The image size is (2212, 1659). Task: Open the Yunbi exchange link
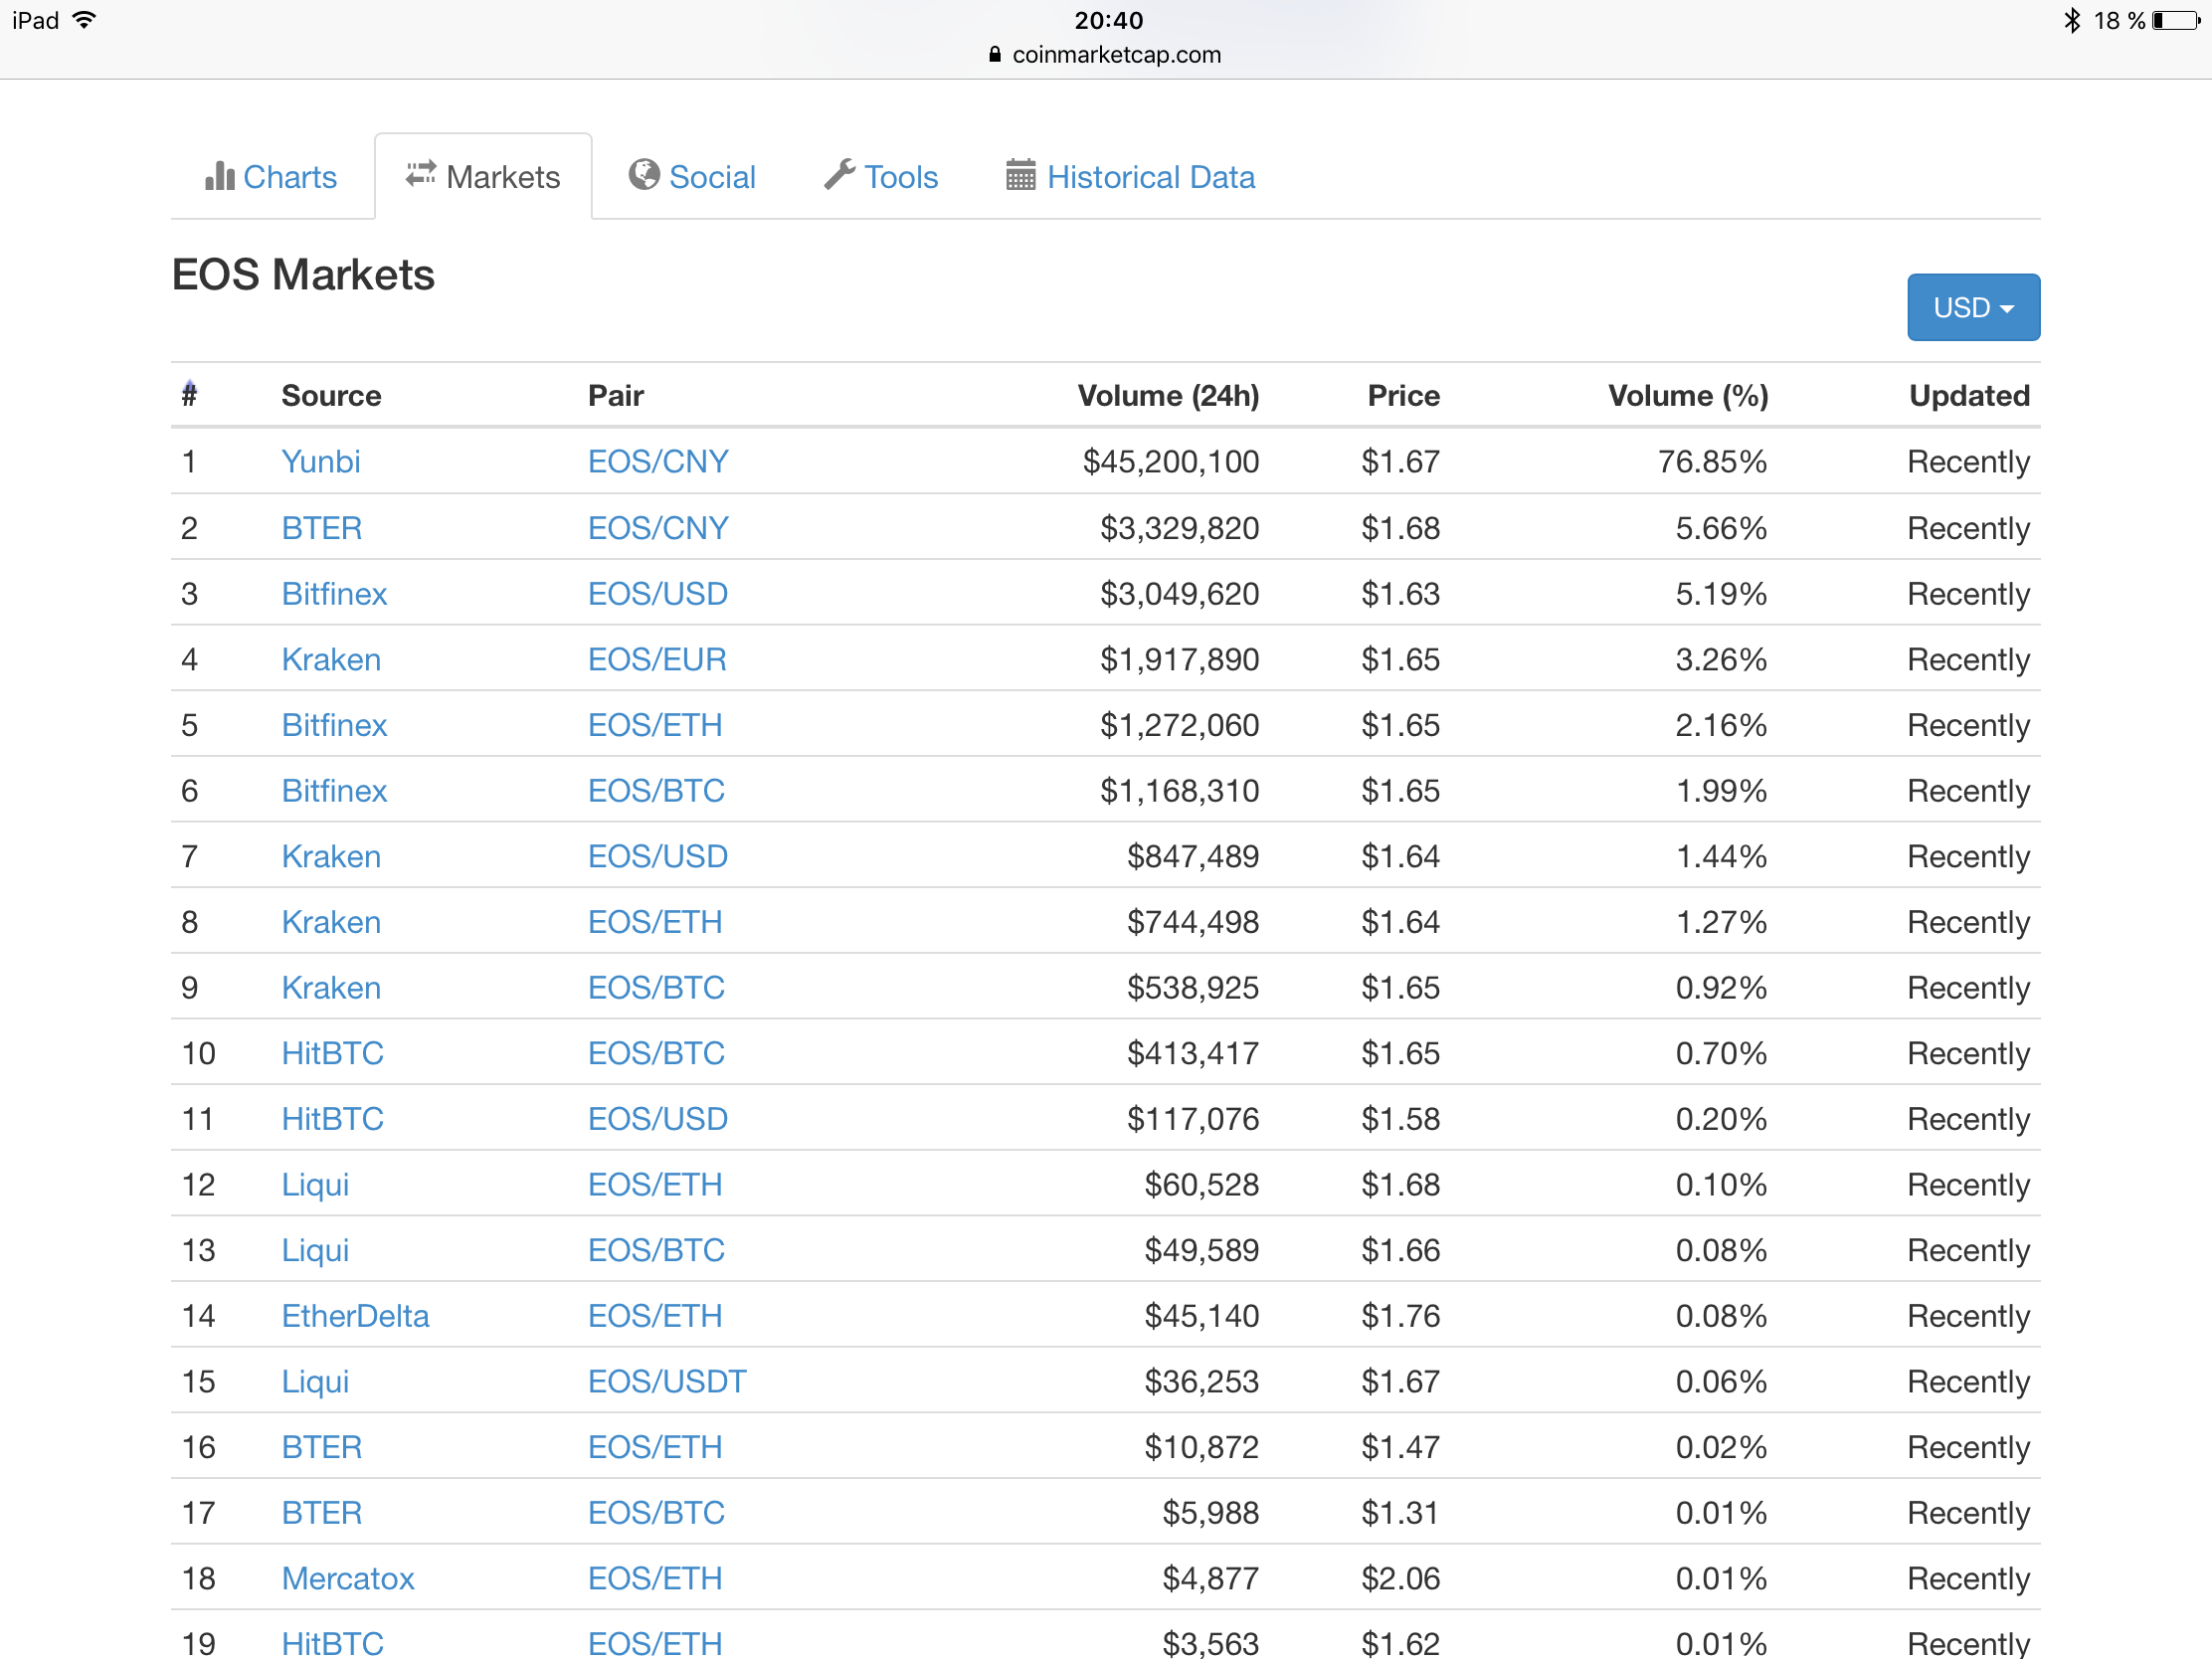pyautogui.click(x=321, y=462)
